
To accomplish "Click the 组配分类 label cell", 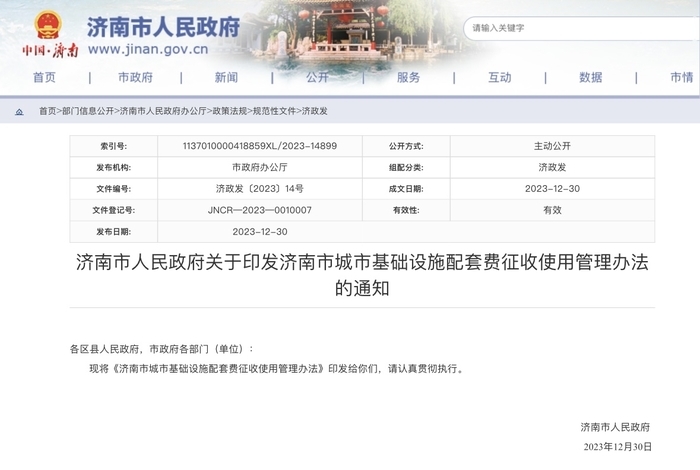I will pos(406,167).
